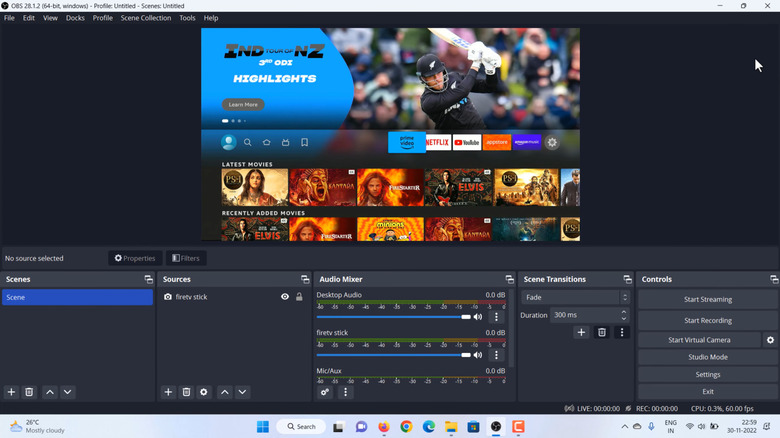Image resolution: width=780 pixels, height=438 pixels.
Task: Click Exit button in Controls
Action: pyautogui.click(x=707, y=392)
